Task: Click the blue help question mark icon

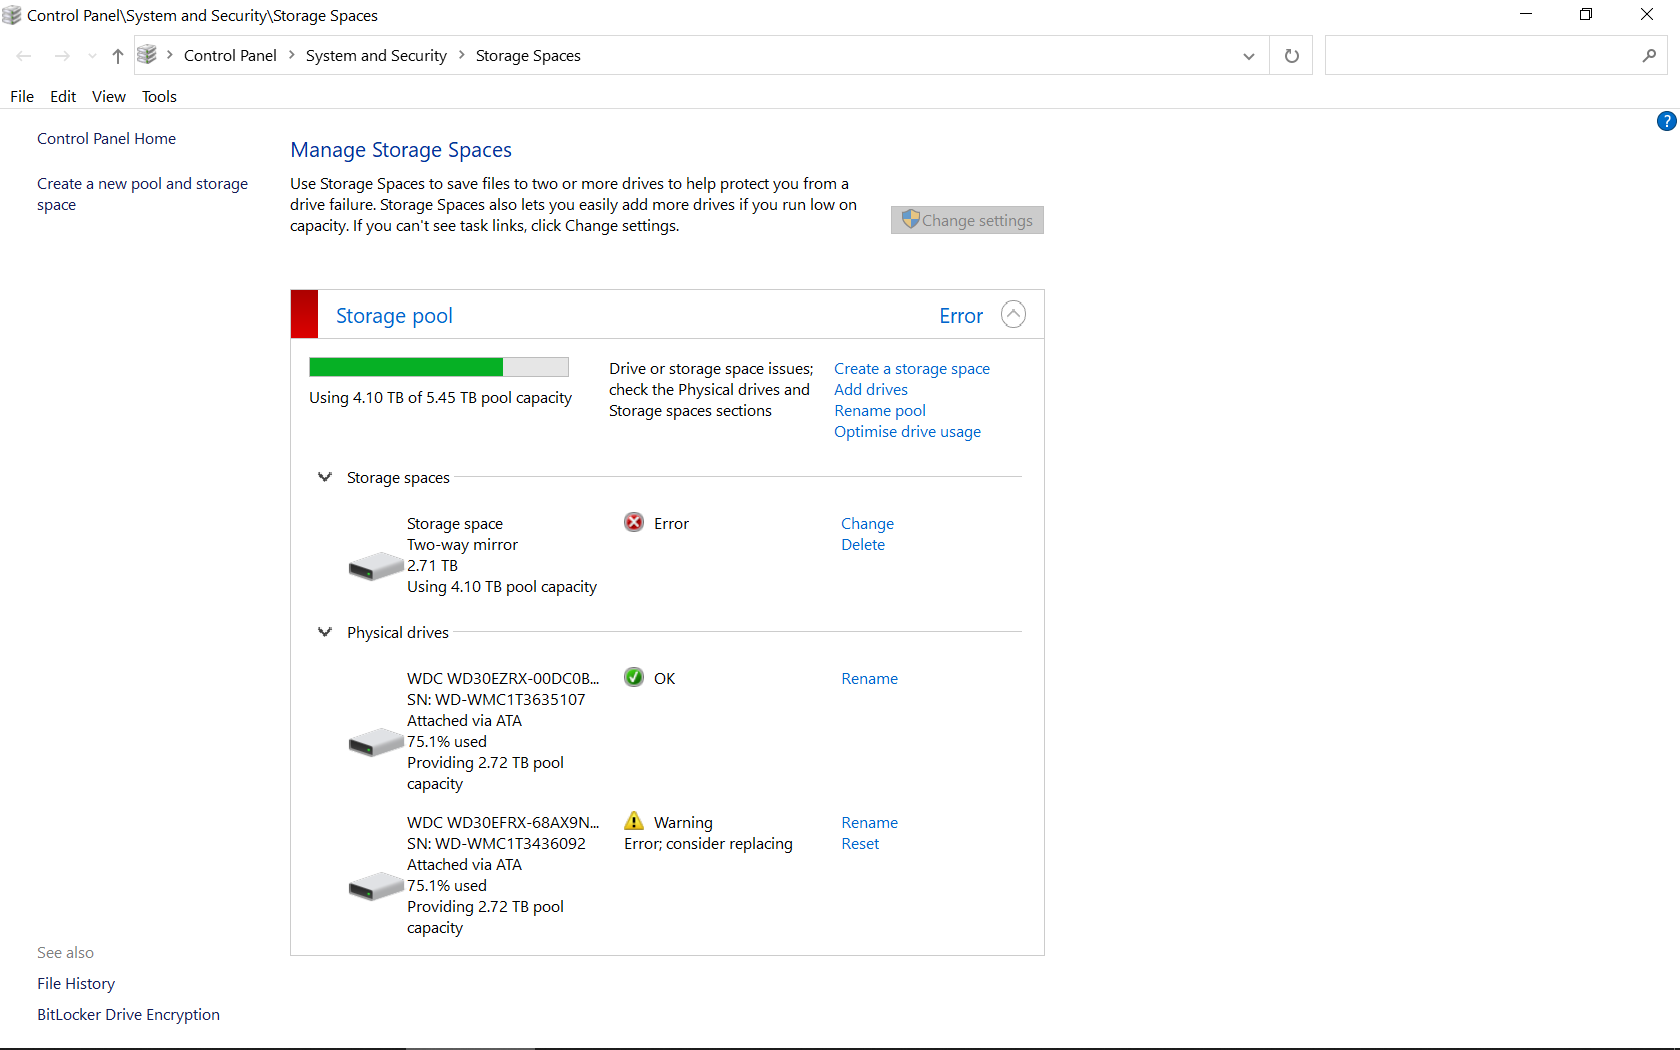Action: 1666,121
